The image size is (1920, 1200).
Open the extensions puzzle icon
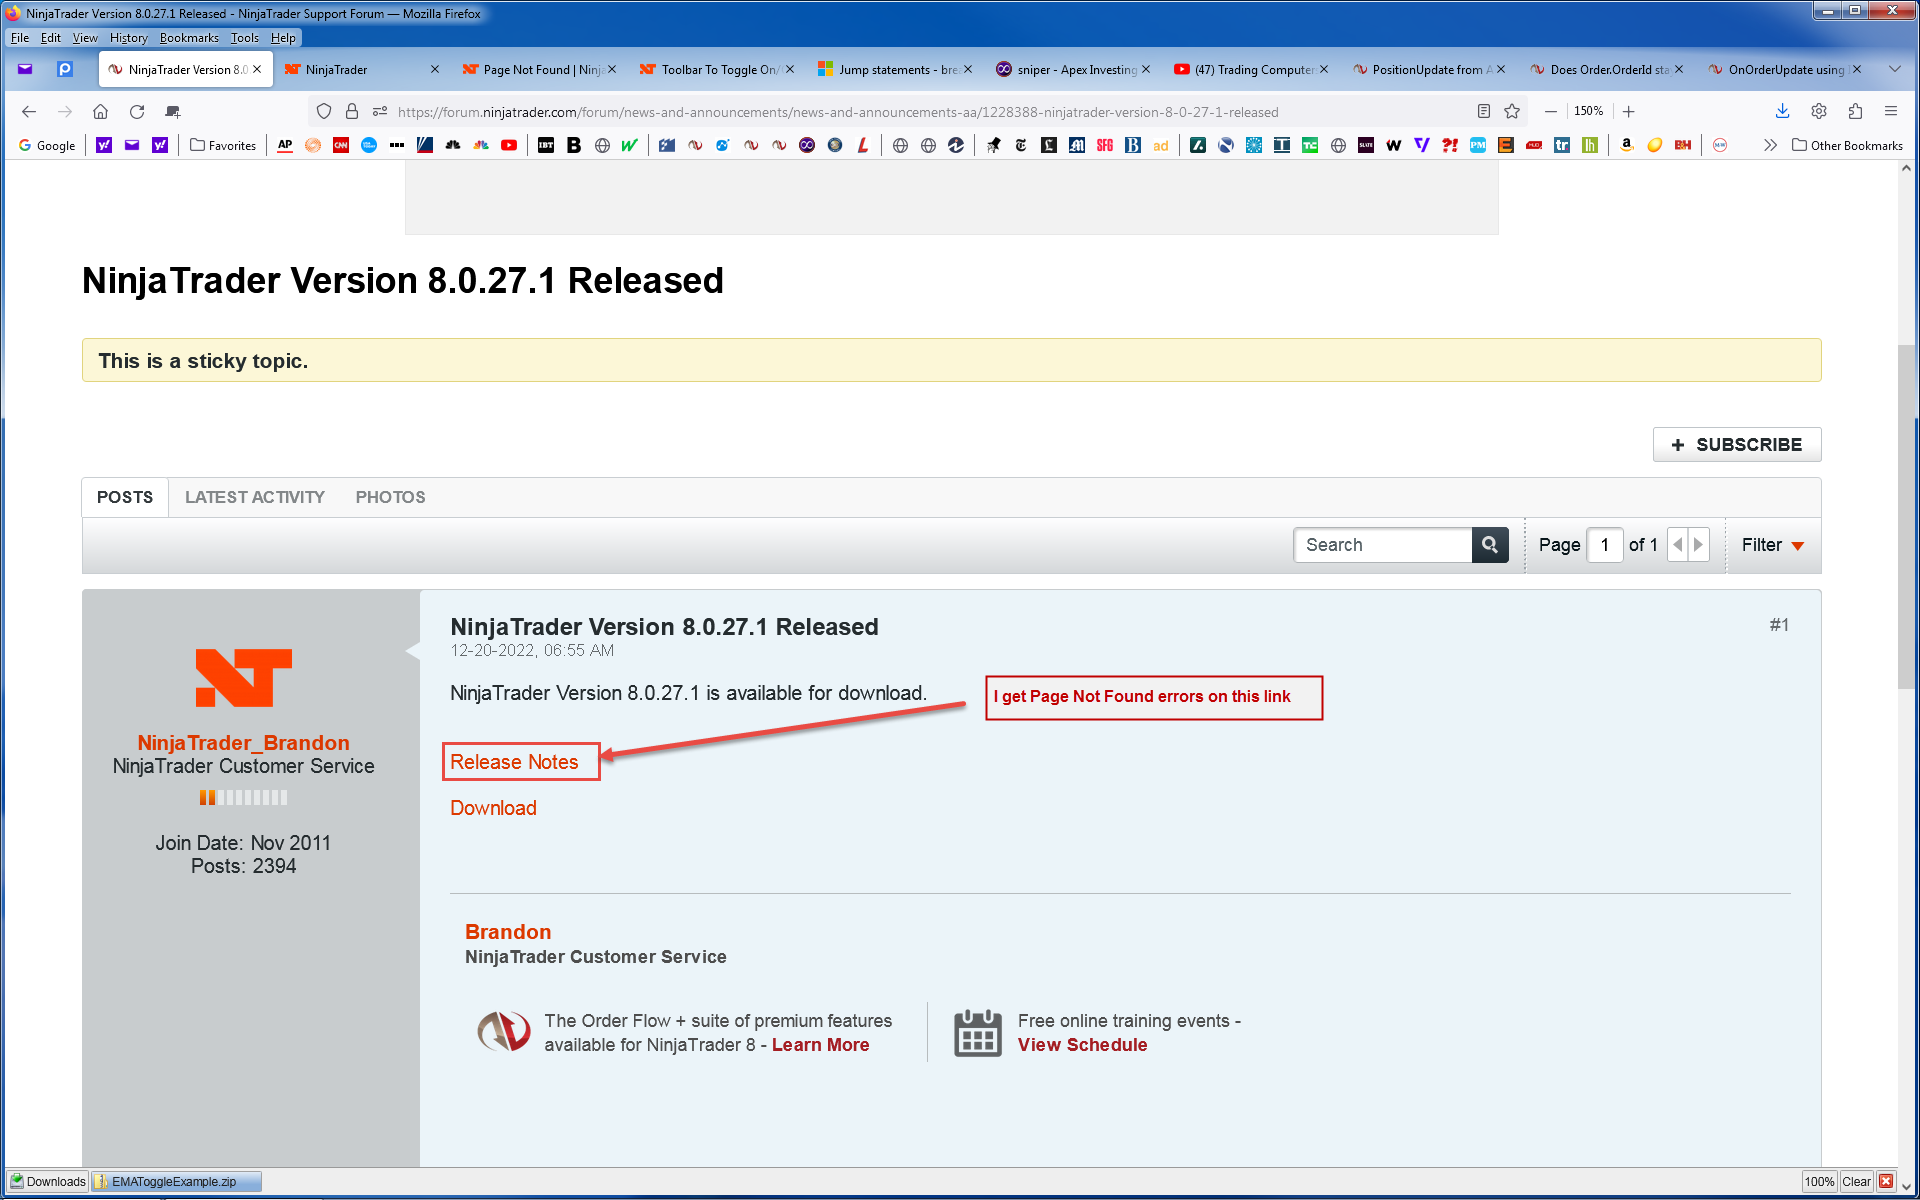tap(1855, 111)
